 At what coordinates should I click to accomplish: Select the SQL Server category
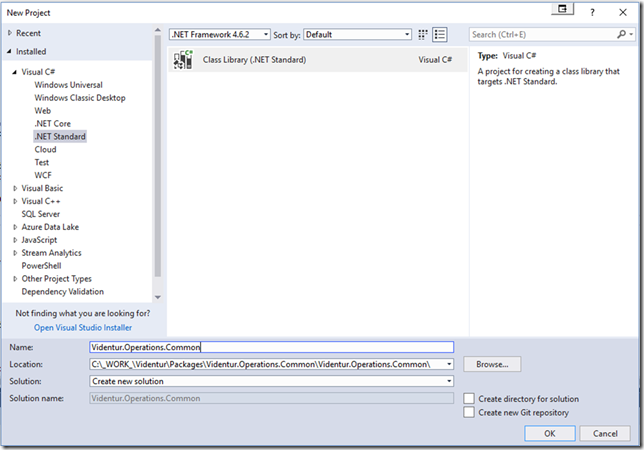pos(41,214)
